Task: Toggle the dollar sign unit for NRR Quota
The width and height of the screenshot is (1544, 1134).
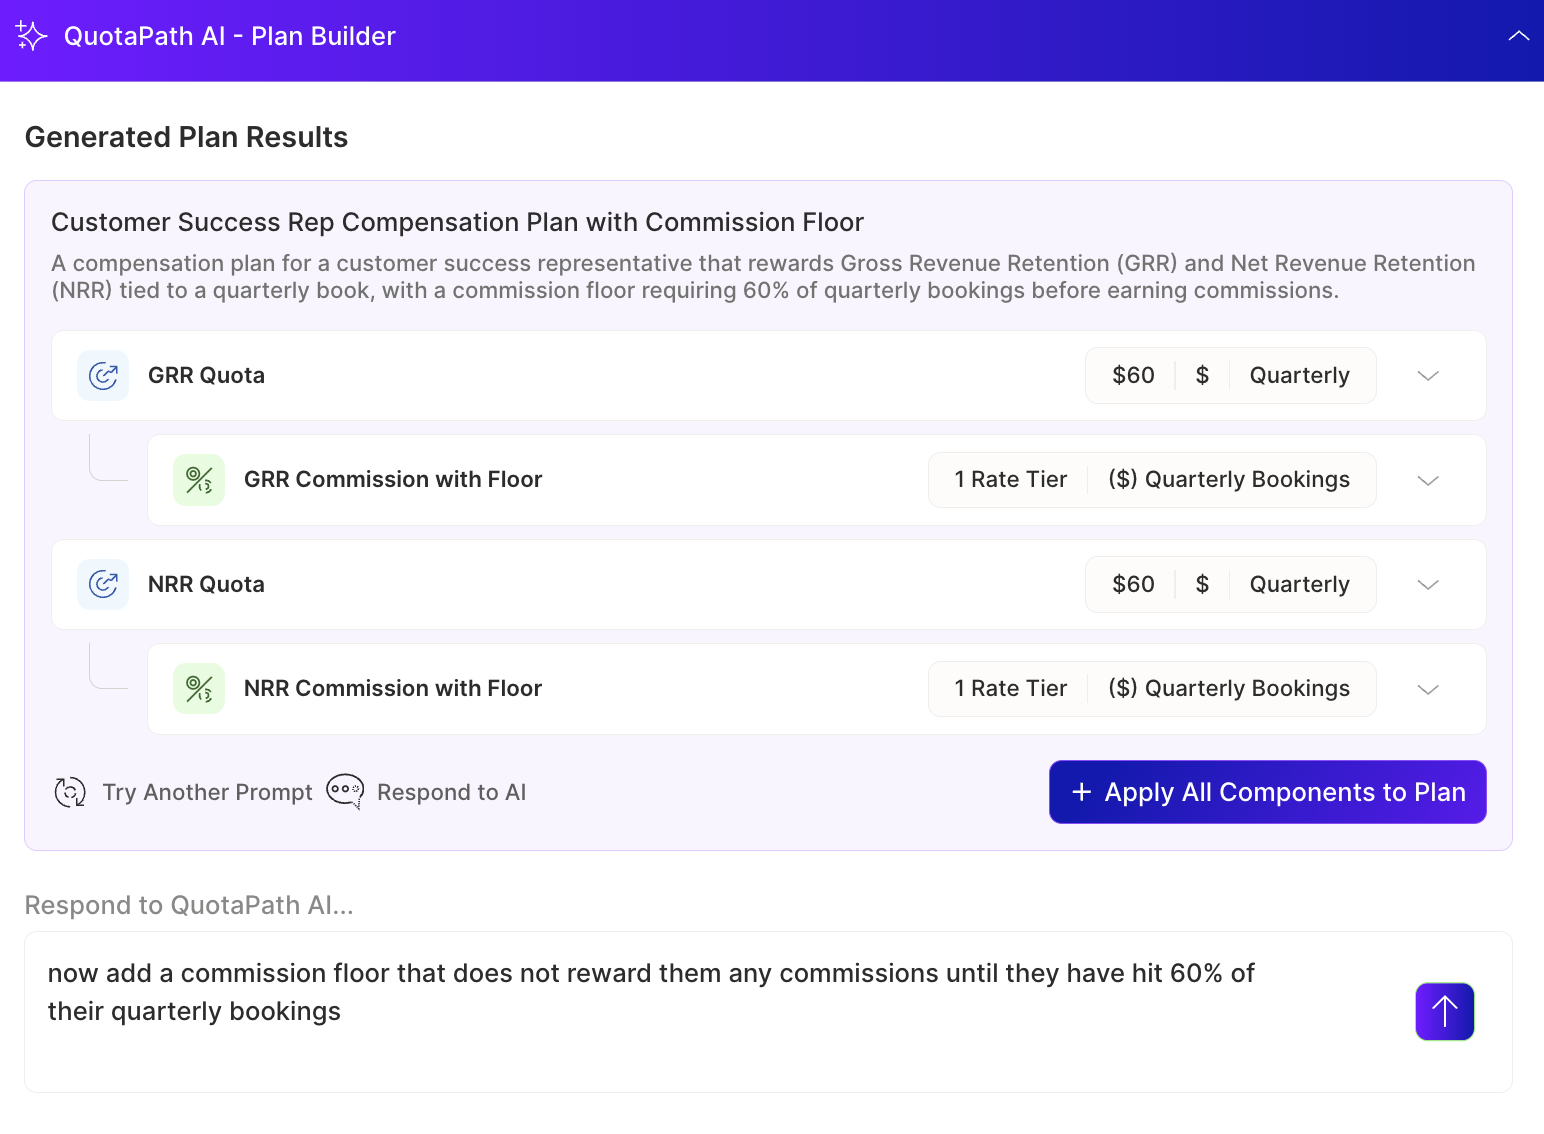Action: point(1202,584)
